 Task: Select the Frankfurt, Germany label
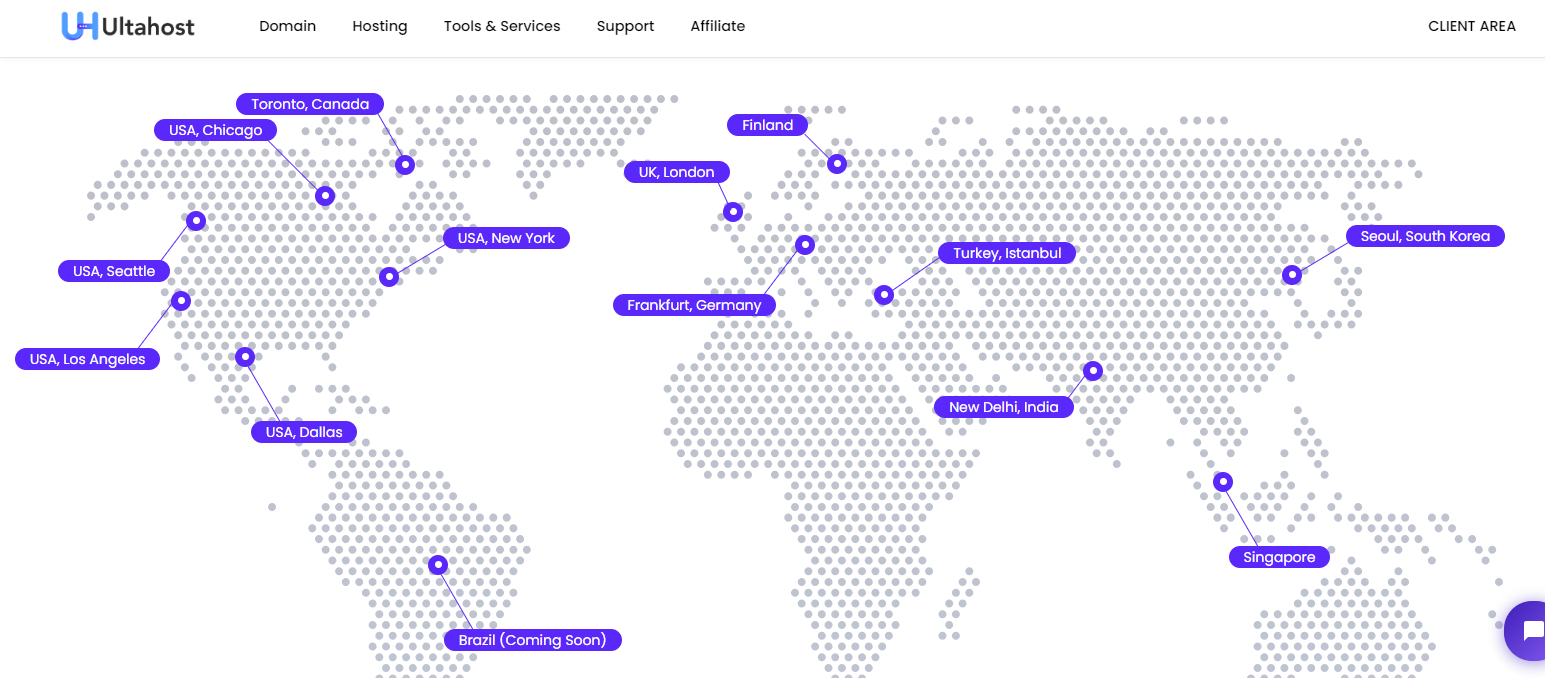pyautogui.click(x=694, y=305)
